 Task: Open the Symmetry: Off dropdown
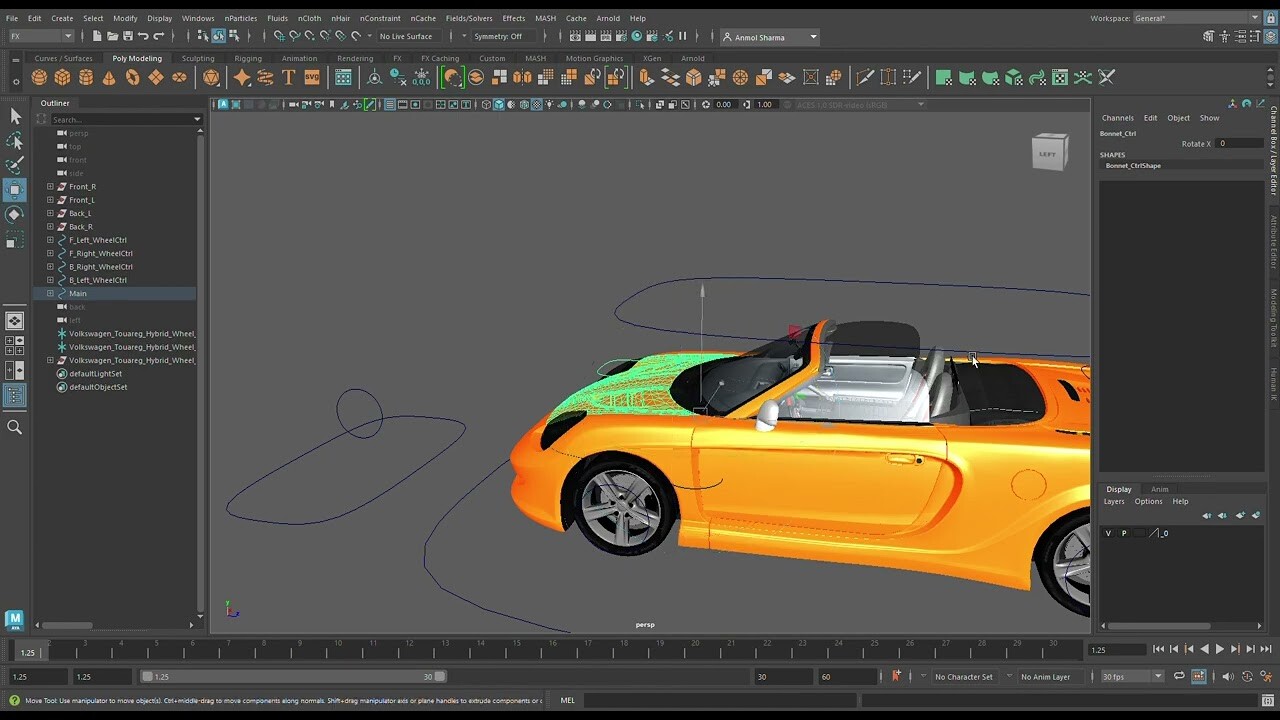(503, 36)
